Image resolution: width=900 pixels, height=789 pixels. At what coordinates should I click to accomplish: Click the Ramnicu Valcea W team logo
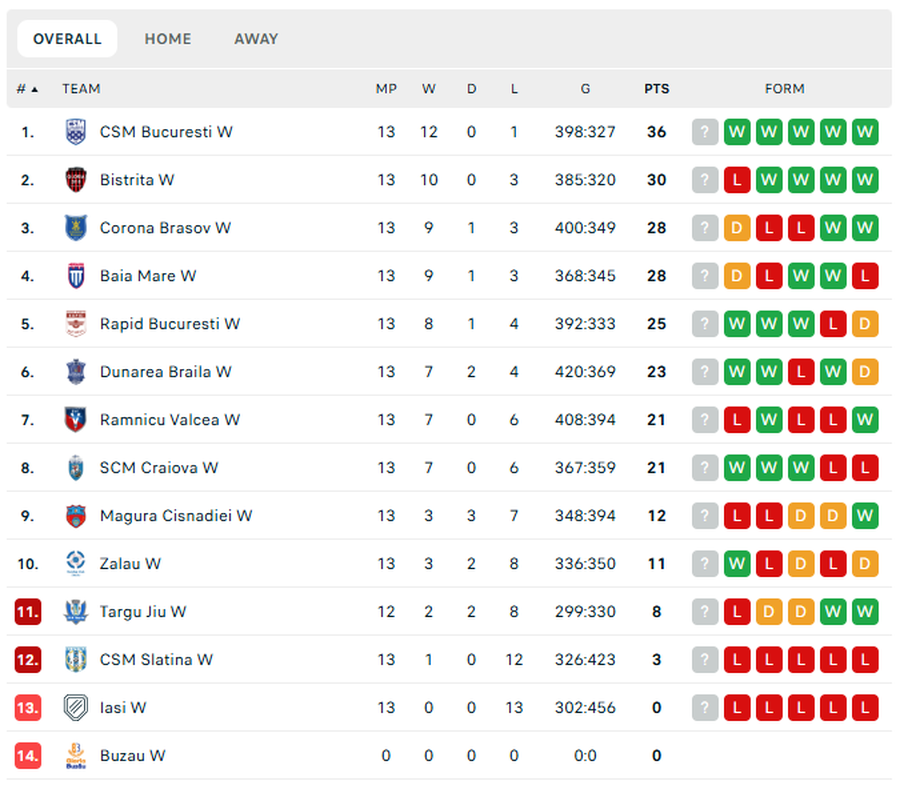pyautogui.click(x=76, y=420)
